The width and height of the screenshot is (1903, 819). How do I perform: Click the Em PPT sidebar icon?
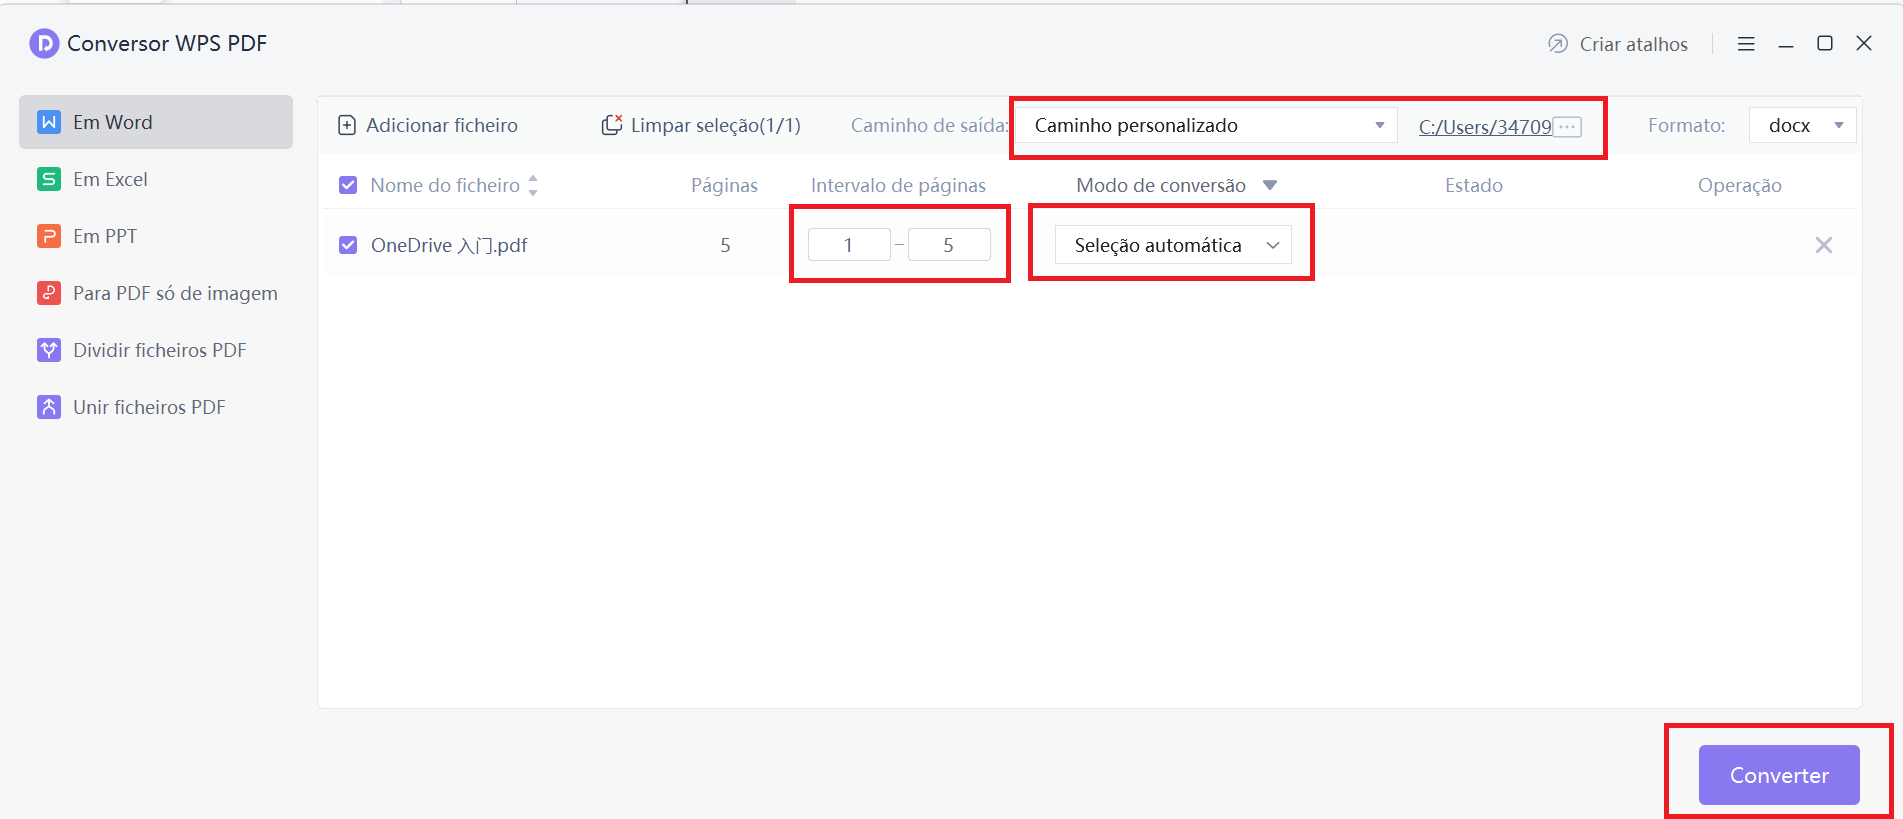pyautogui.click(x=49, y=236)
